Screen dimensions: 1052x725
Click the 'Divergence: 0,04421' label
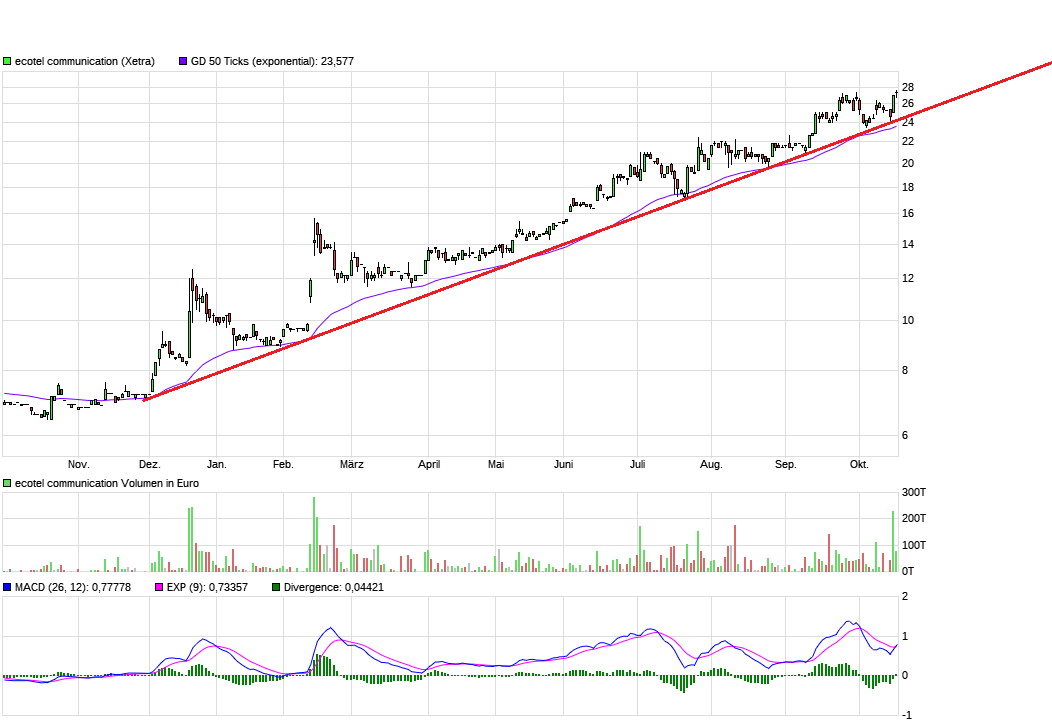pos(334,588)
